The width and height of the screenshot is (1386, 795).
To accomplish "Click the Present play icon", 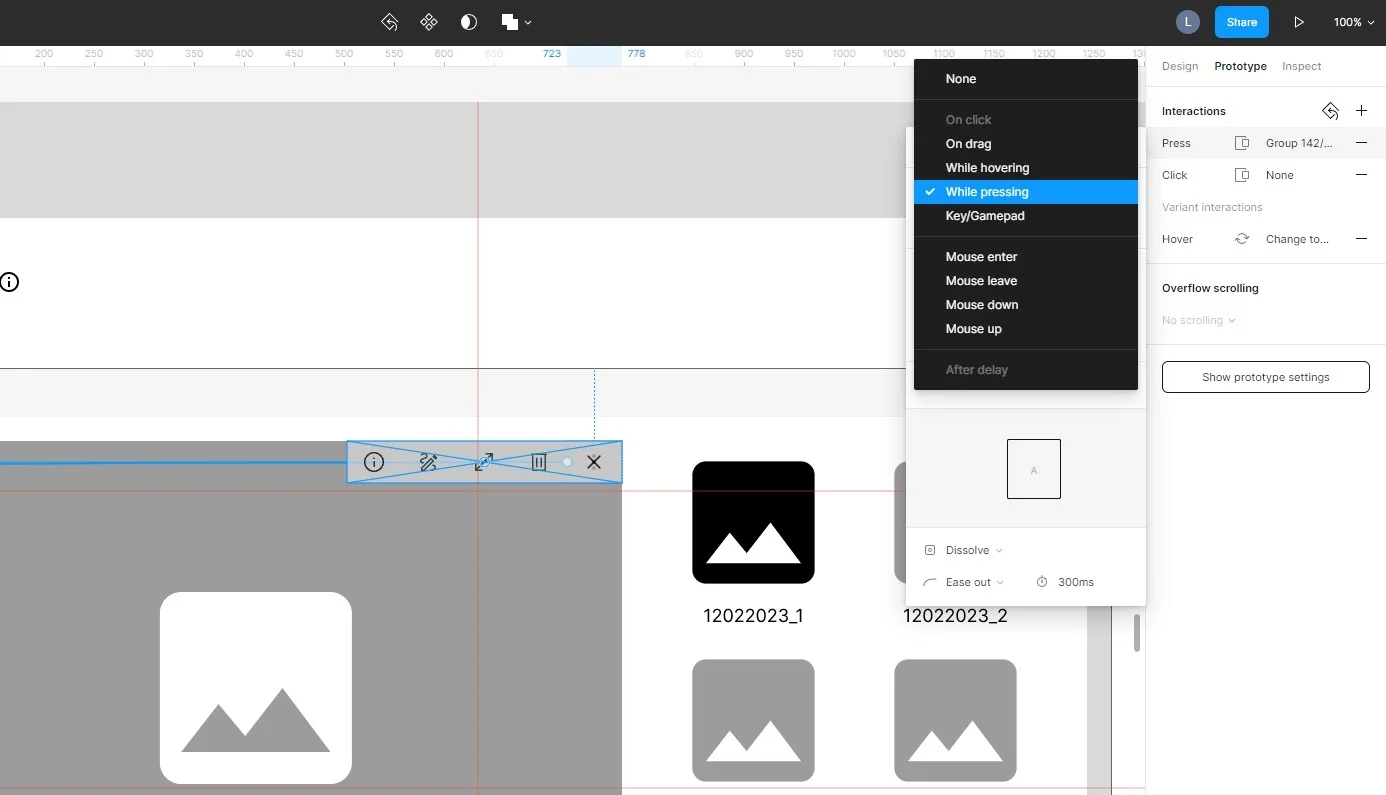I will [x=1299, y=22].
